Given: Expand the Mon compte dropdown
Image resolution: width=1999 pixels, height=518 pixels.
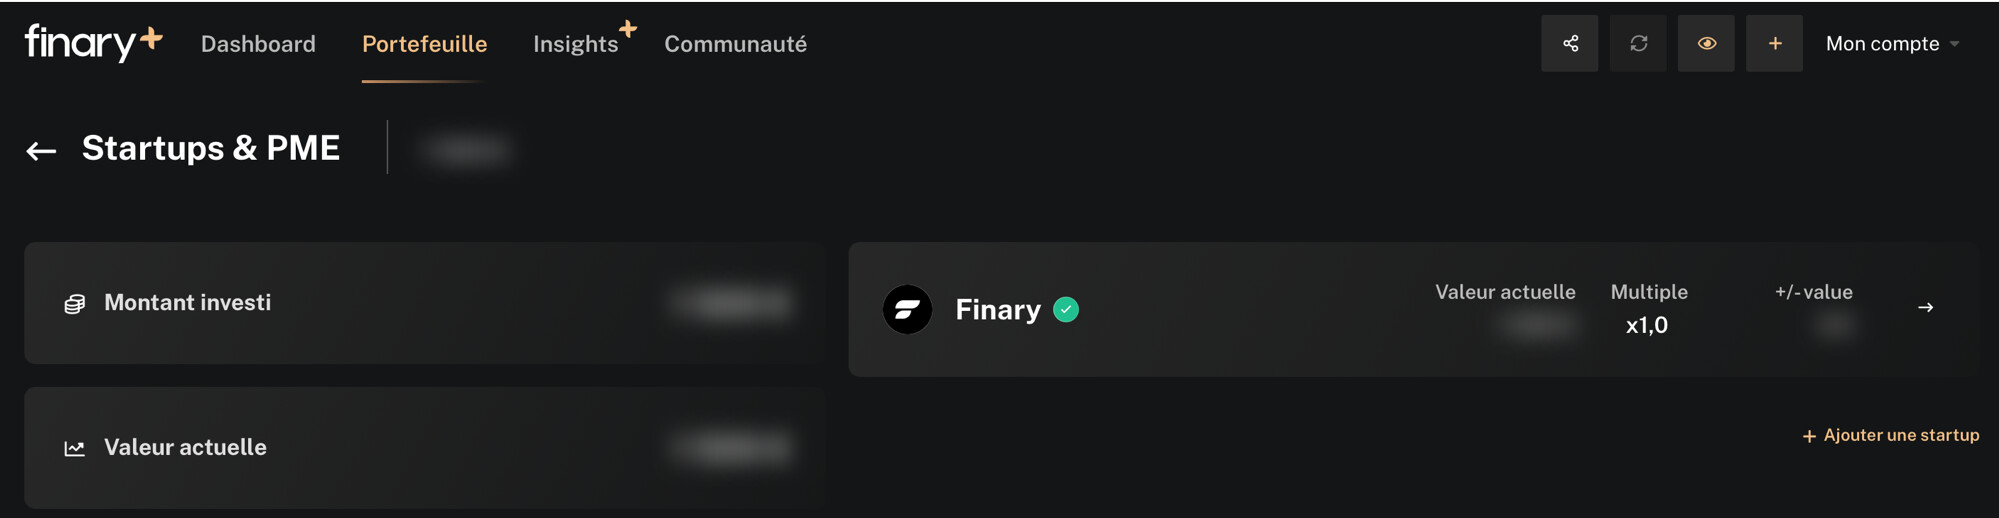Looking at the screenshot, I should [1892, 43].
